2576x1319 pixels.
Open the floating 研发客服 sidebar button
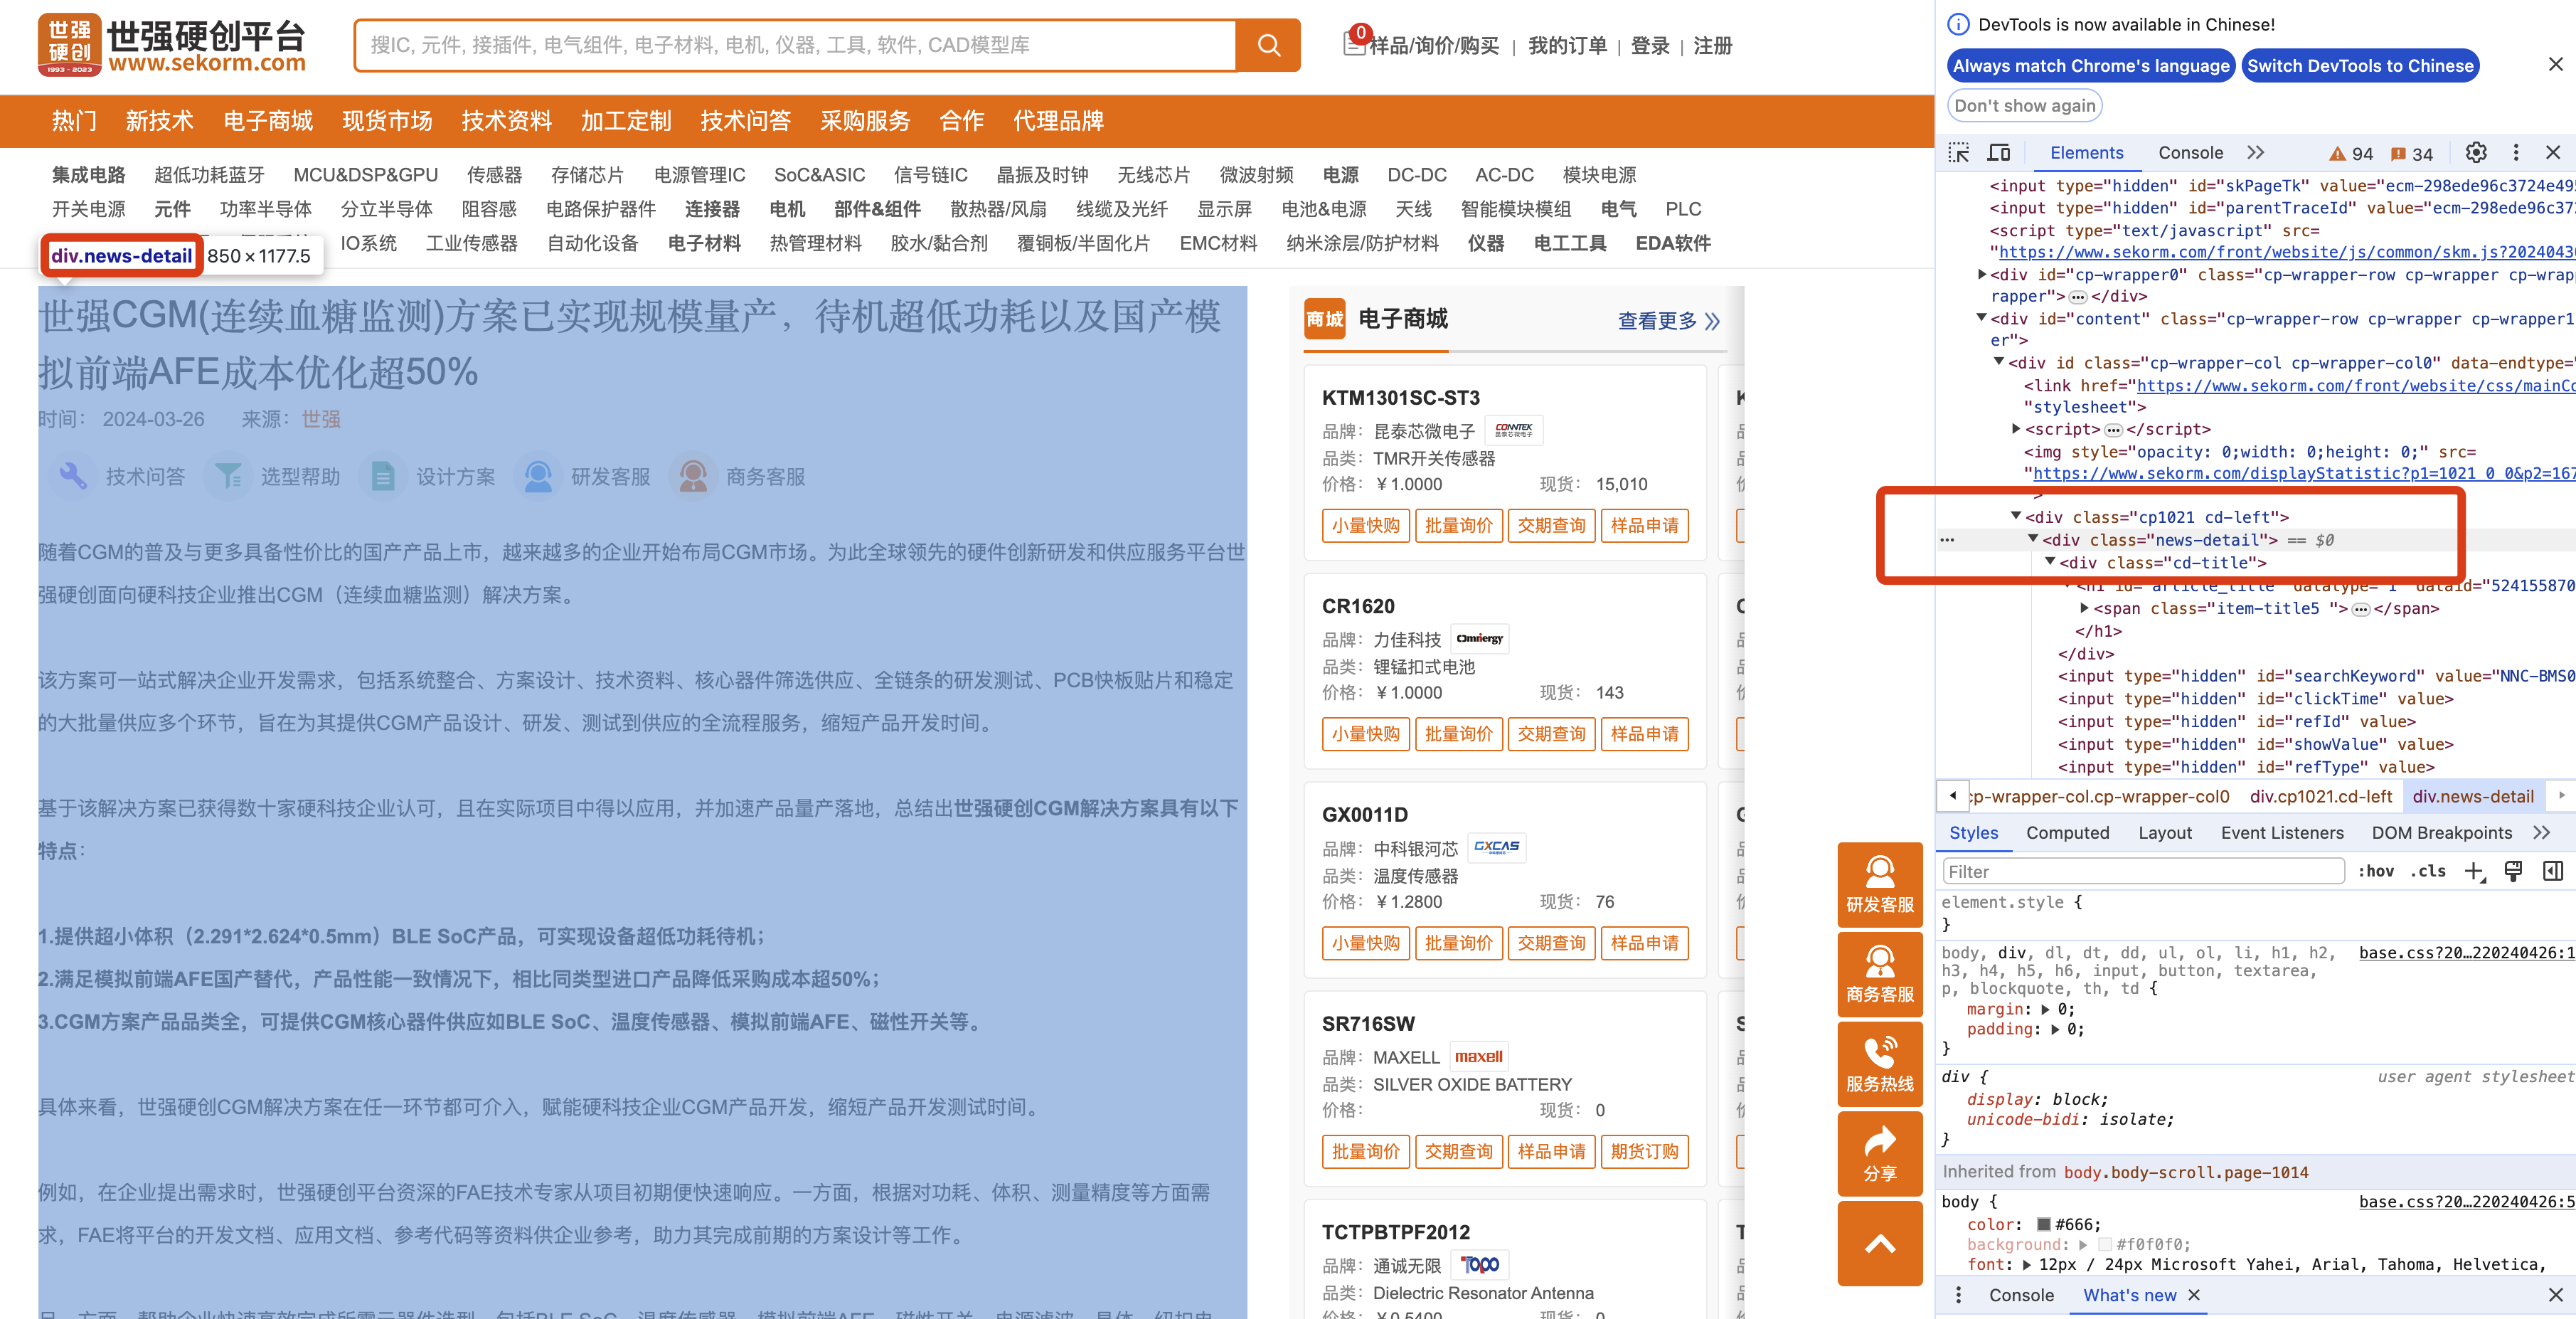[x=1880, y=885]
